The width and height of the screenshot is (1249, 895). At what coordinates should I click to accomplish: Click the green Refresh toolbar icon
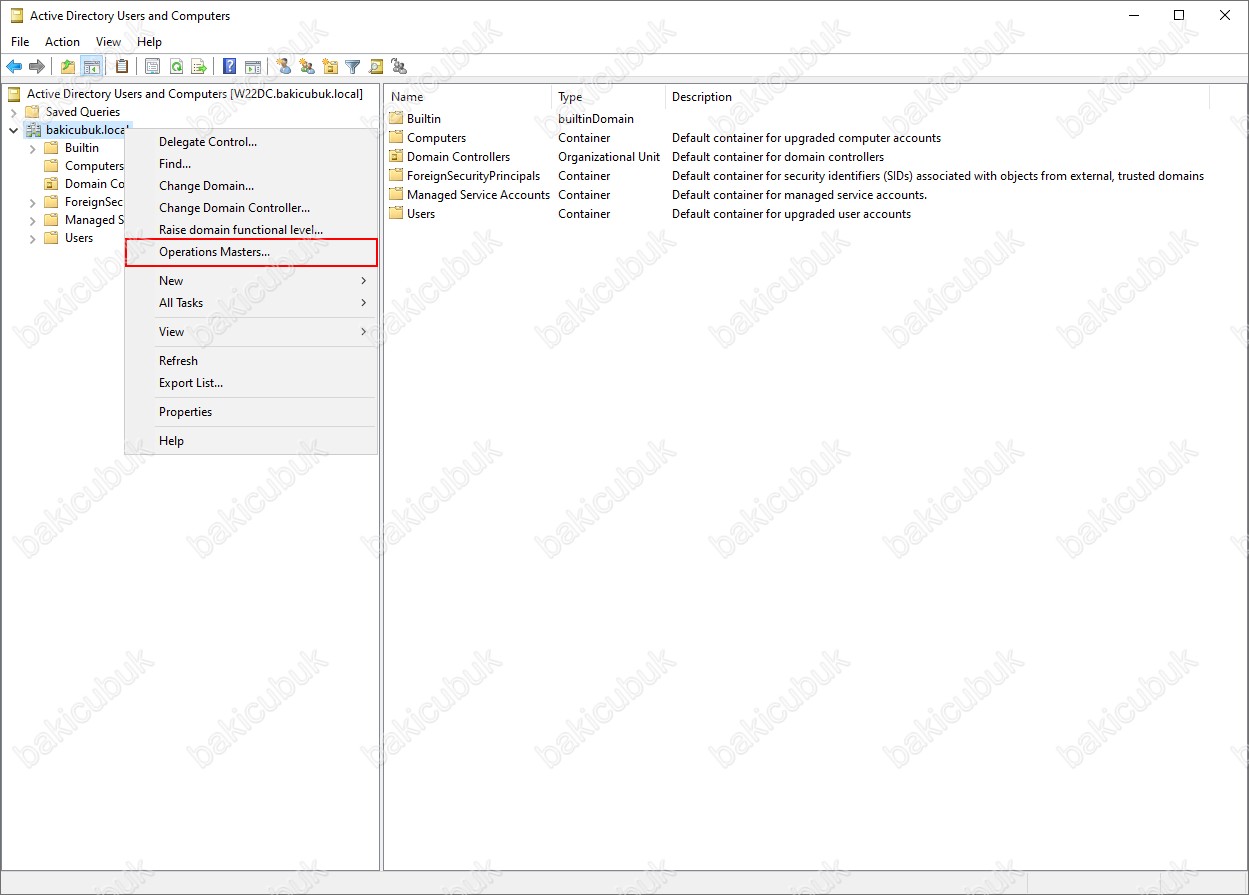click(x=176, y=67)
